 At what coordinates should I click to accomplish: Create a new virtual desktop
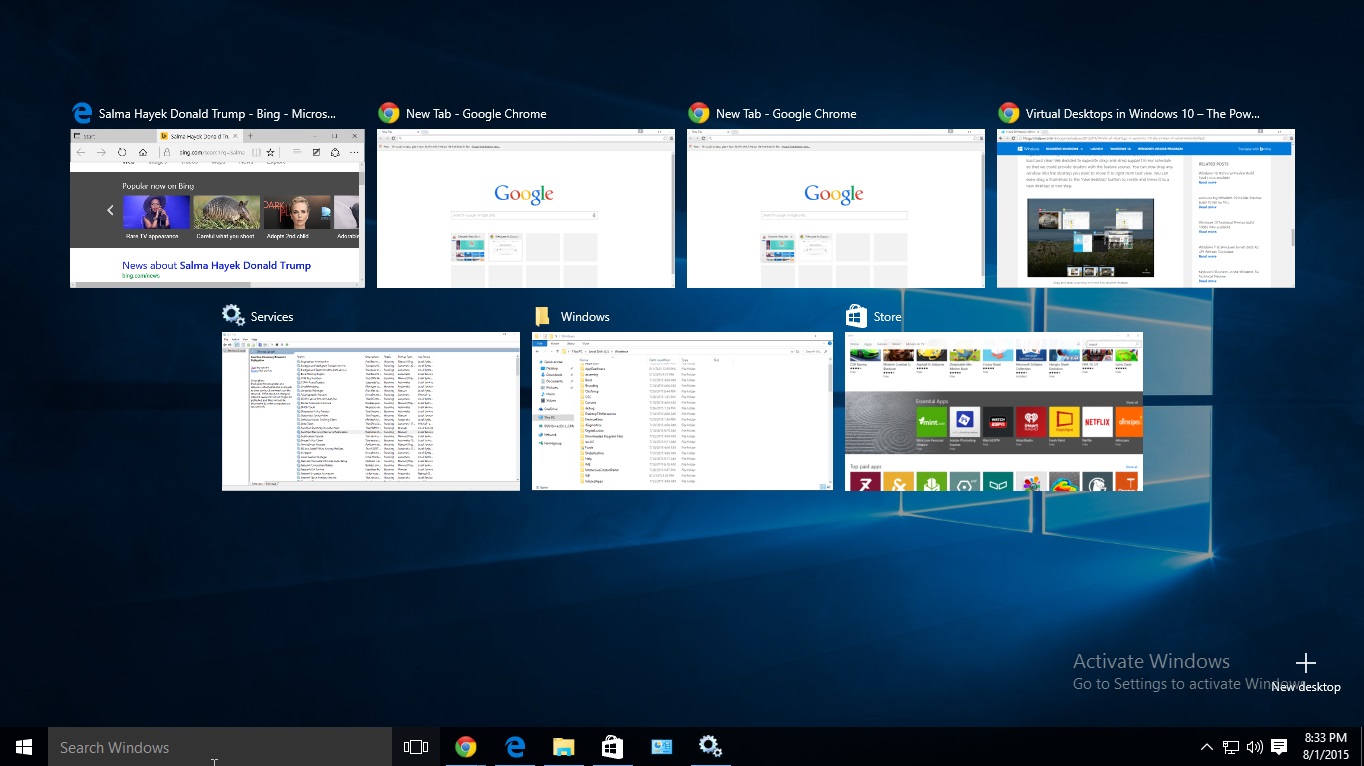pyautogui.click(x=1305, y=663)
